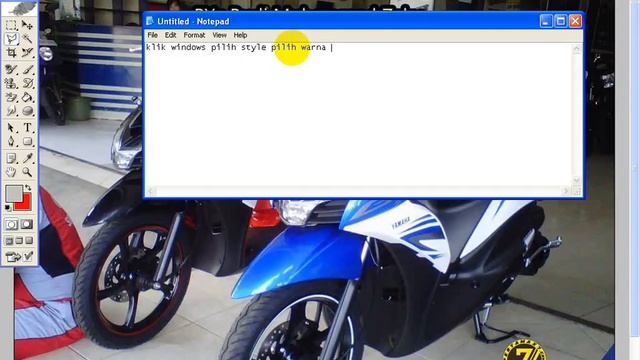
Task: Select the Eyedropper tool
Action: pos(27,158)
